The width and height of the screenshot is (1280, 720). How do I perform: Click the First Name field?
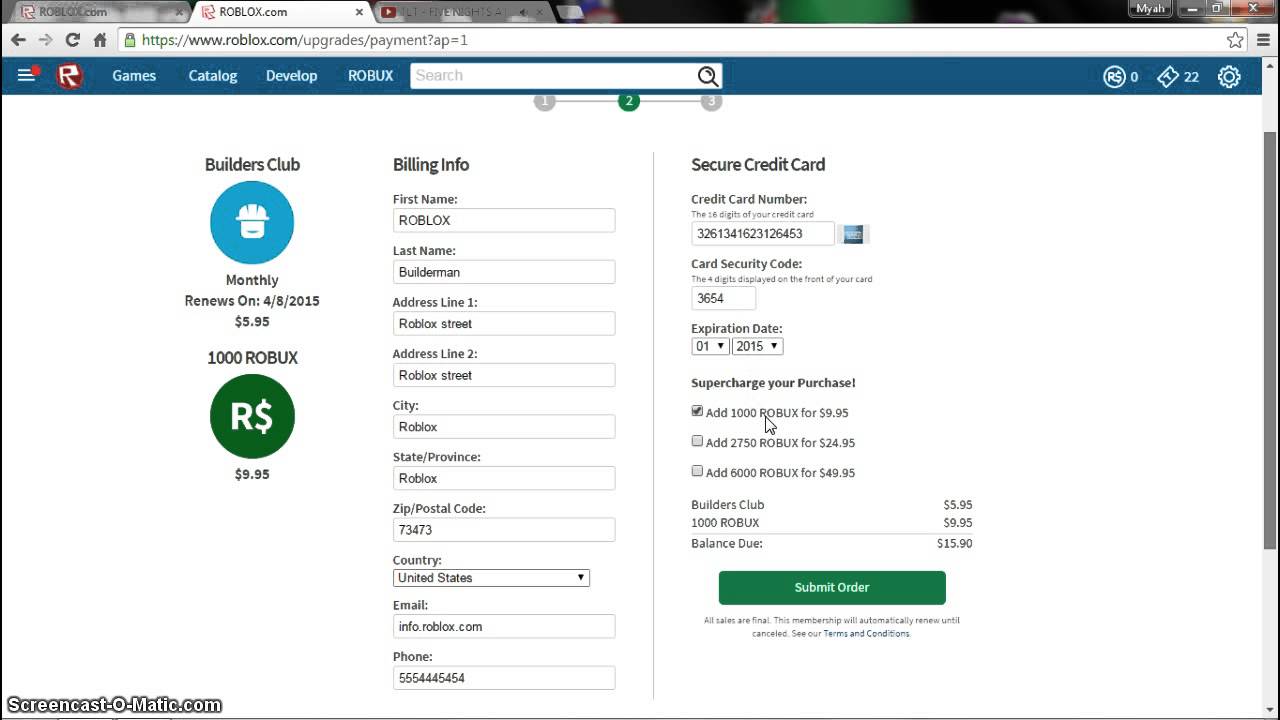504,221
